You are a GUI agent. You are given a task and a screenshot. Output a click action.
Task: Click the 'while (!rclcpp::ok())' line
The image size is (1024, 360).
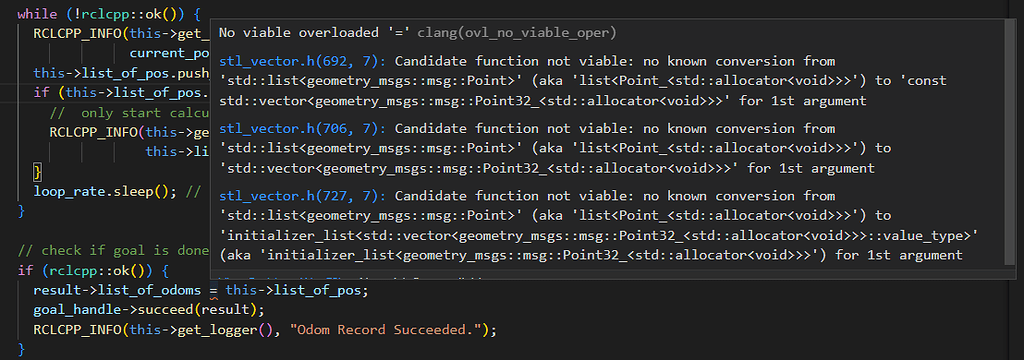pyautogui.click(x=109, y=13)
